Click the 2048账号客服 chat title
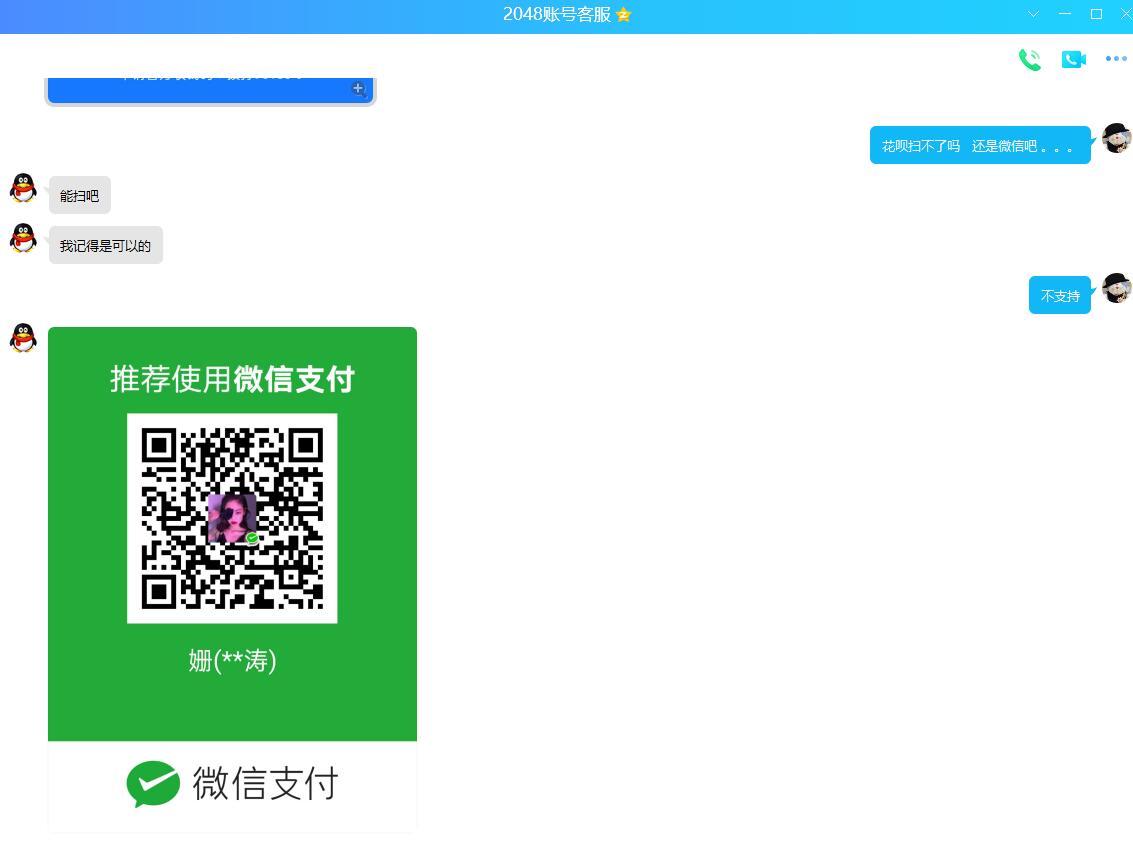1133x856 pixels. click(x=557, y=14)
